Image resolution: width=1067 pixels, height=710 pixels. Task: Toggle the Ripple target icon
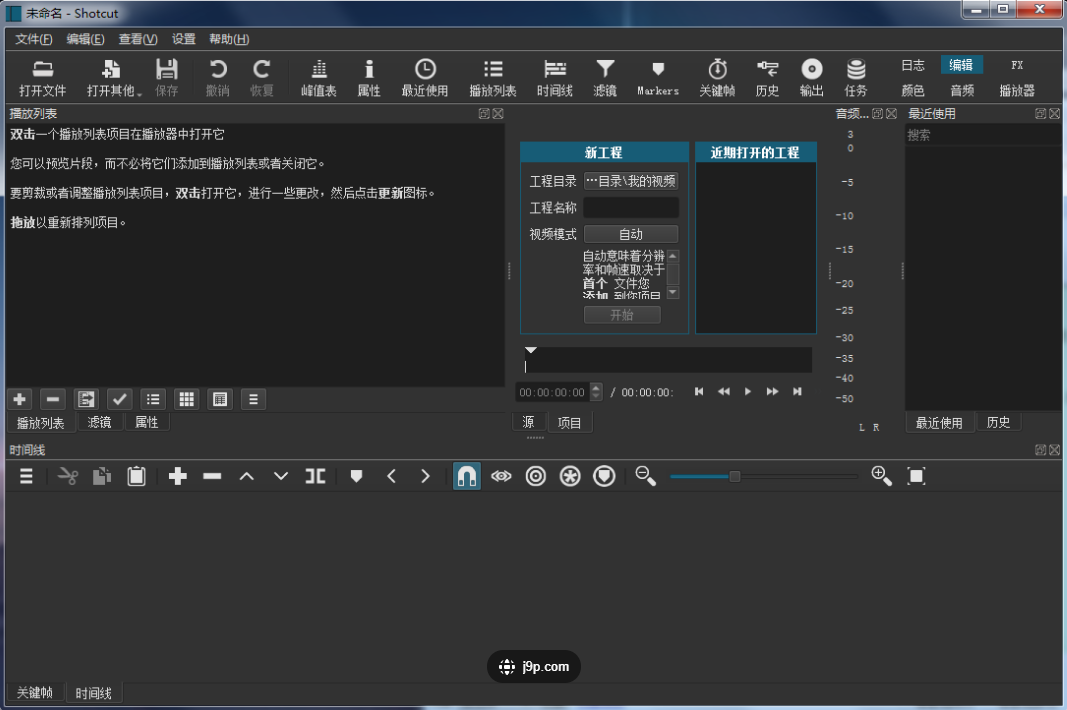point(536,477)
